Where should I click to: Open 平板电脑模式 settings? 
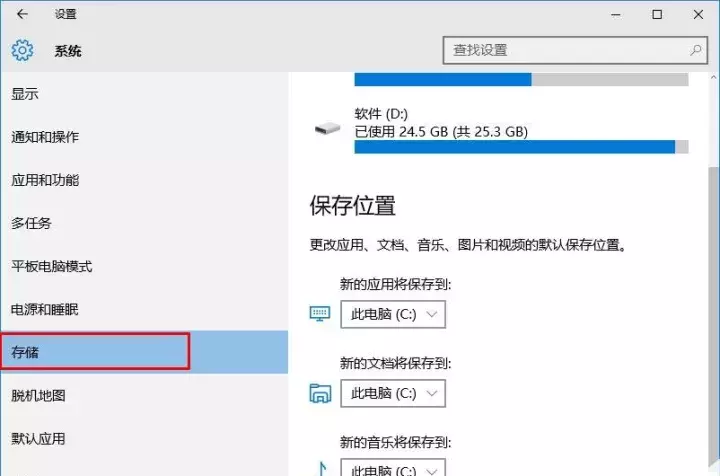tap(144, 266)
